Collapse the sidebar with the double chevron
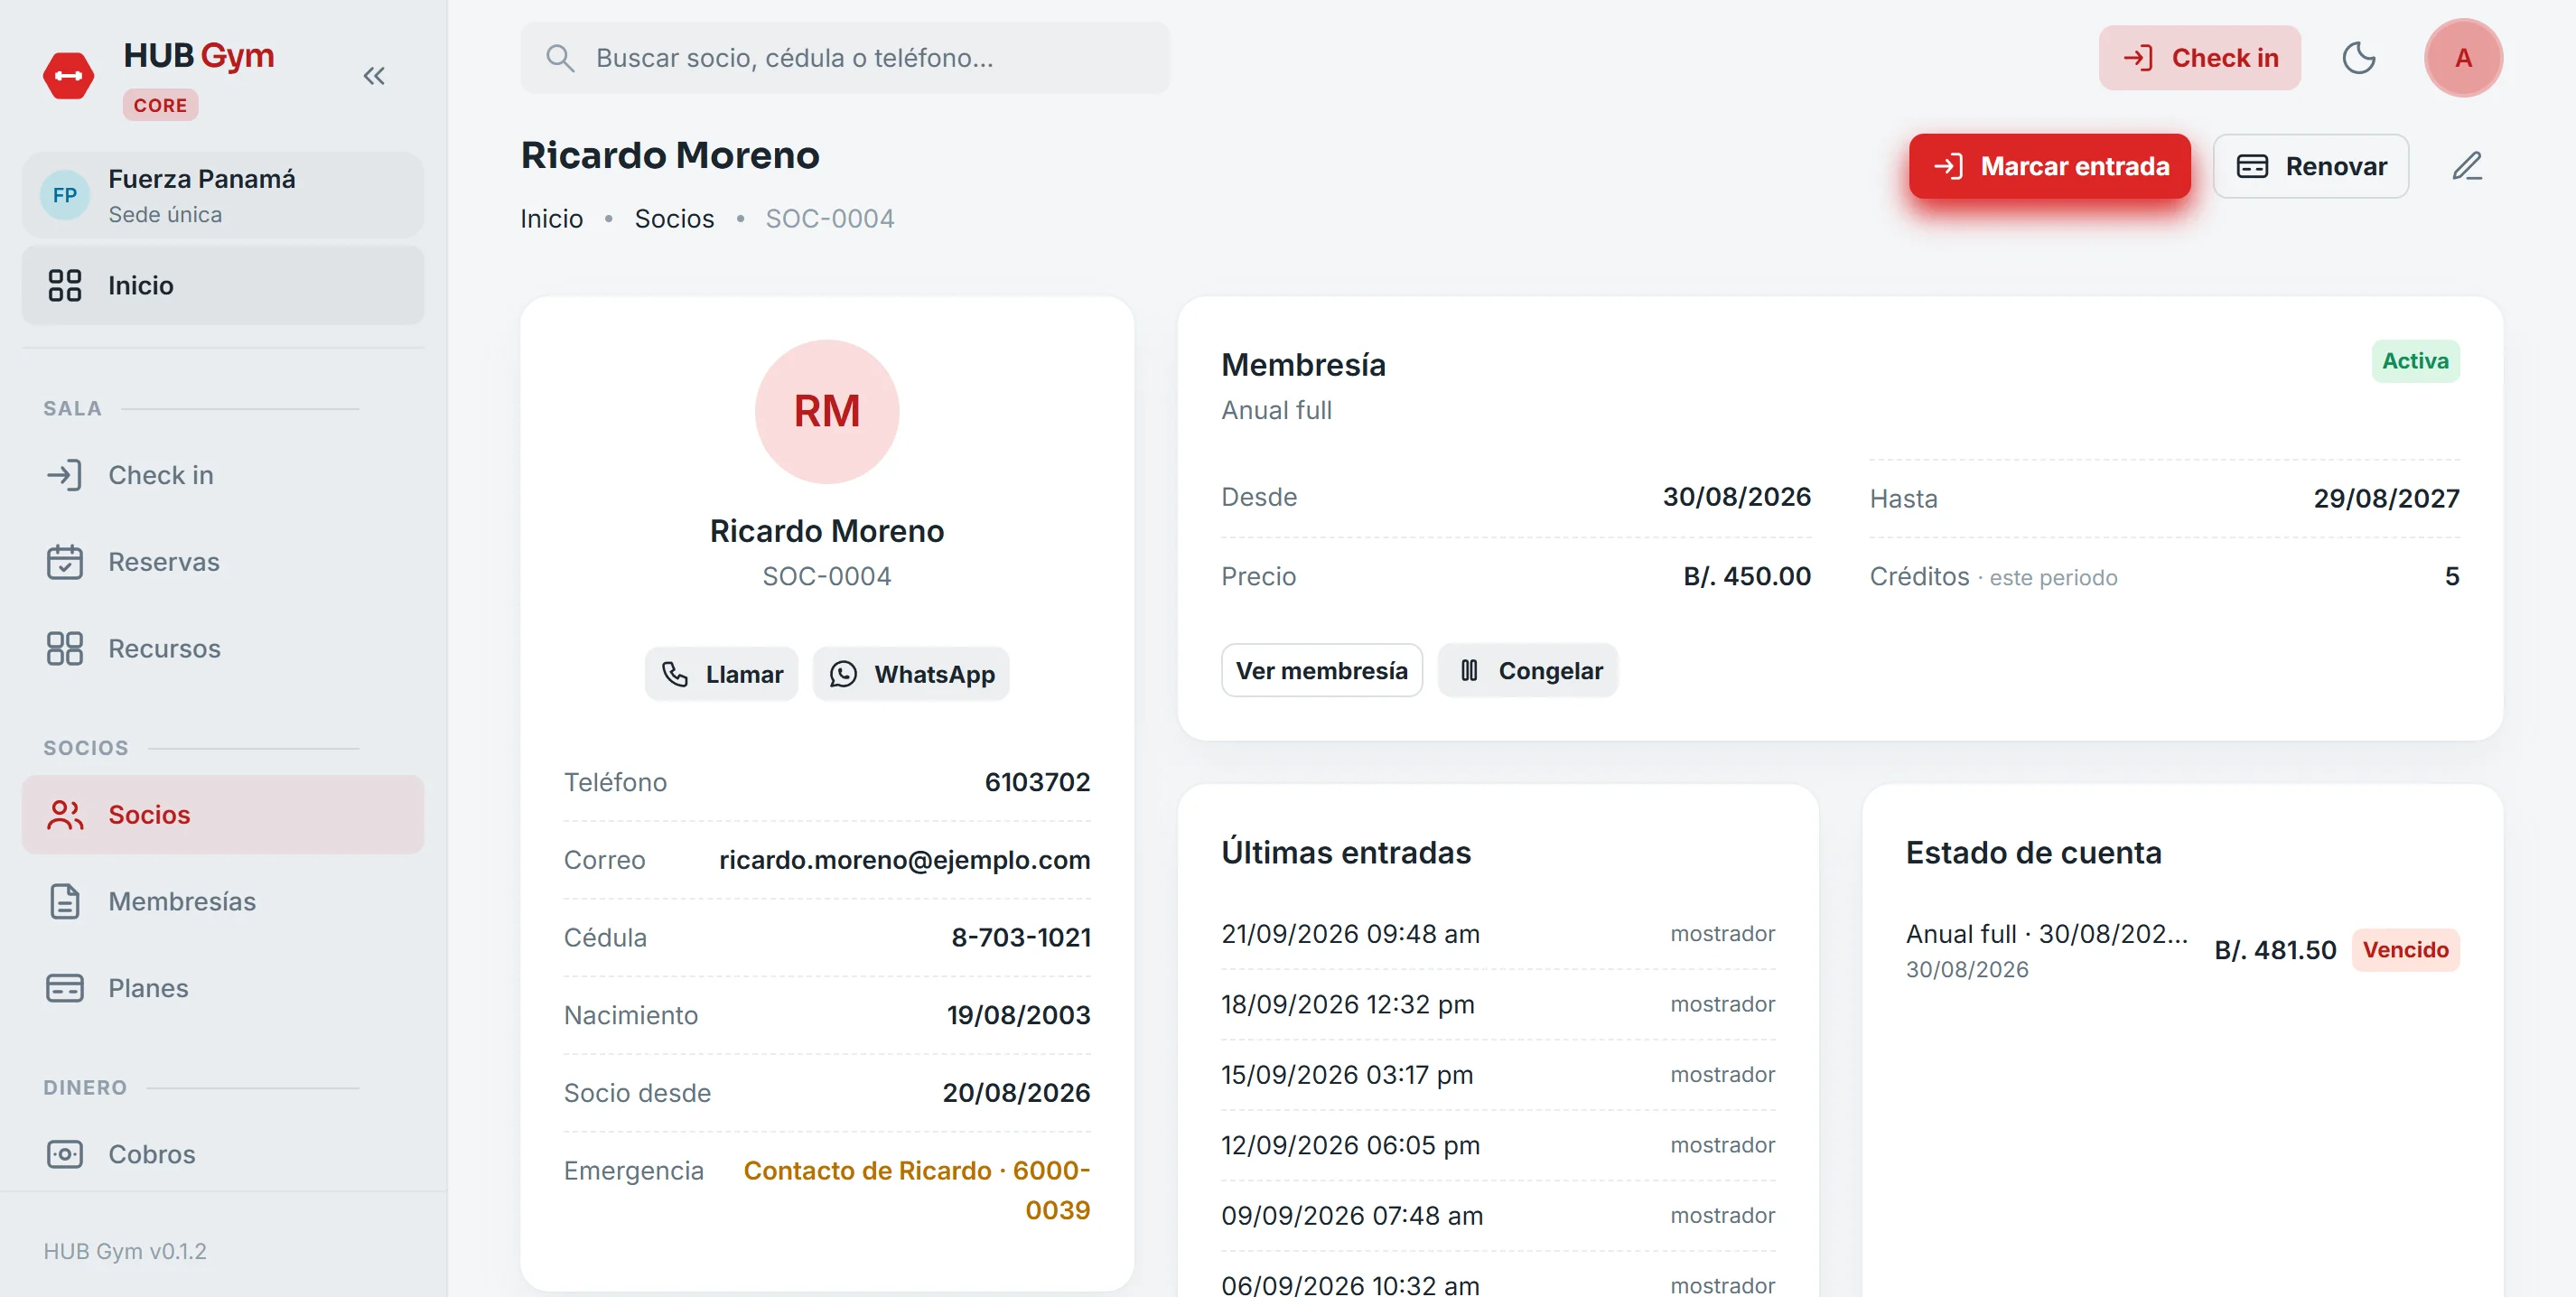The width and height of the screenshot is (2576, 1297). click(374, 76)
